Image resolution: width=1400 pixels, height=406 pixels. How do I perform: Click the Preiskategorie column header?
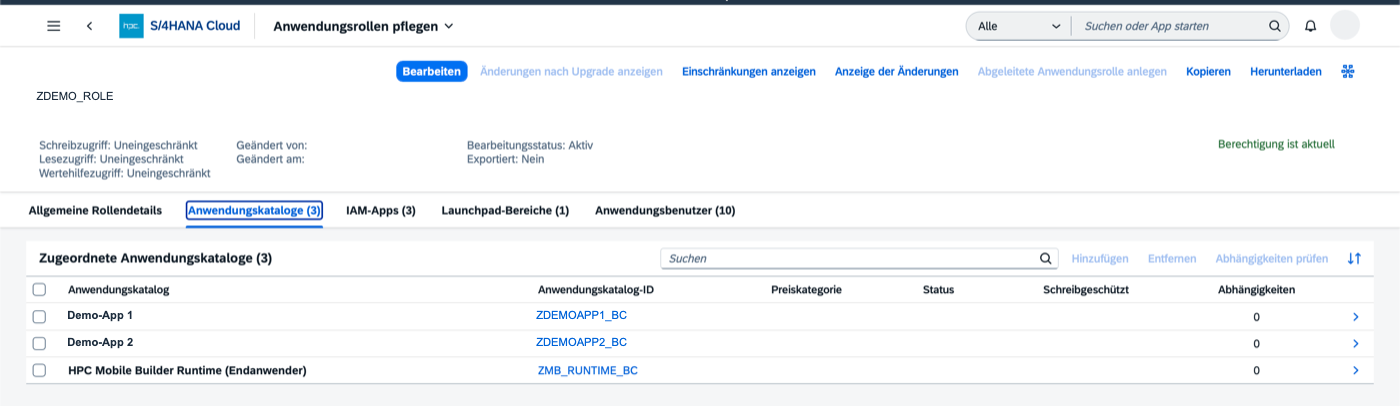(806, 290)
